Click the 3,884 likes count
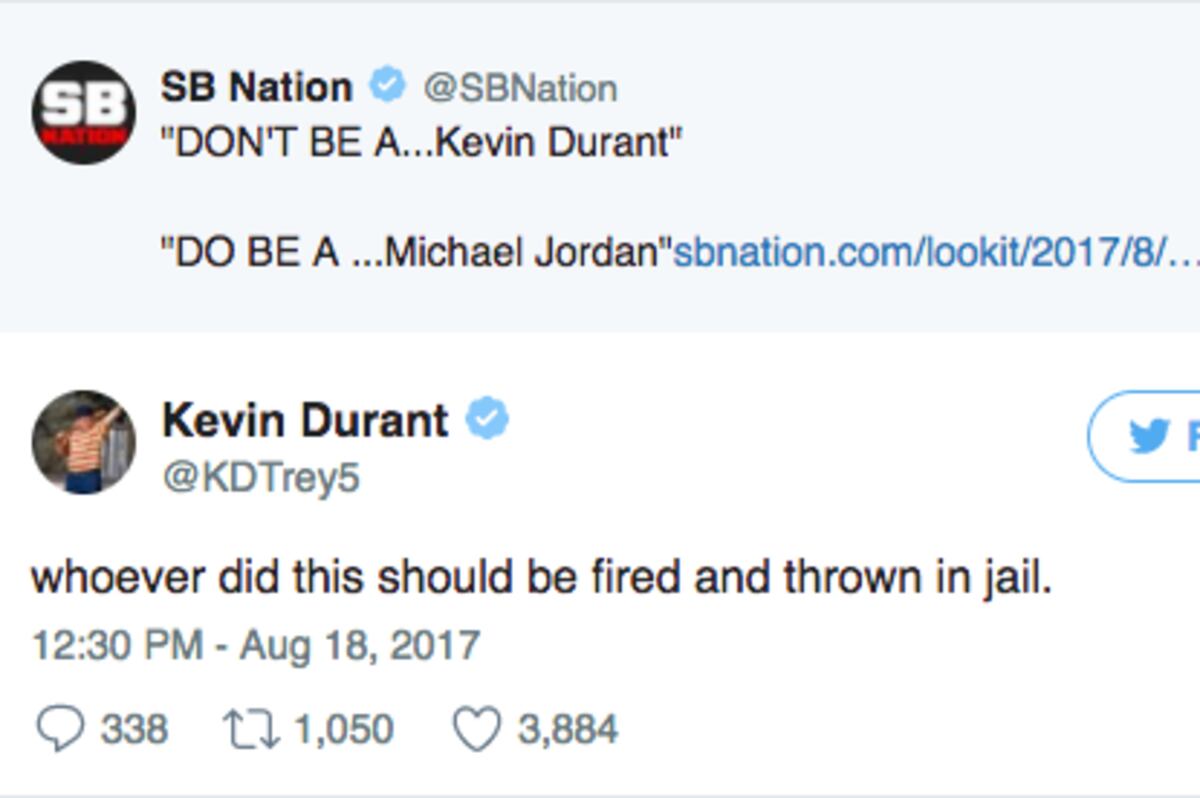The height and width of the screenshot is (798, 1200). click(567, 729)
